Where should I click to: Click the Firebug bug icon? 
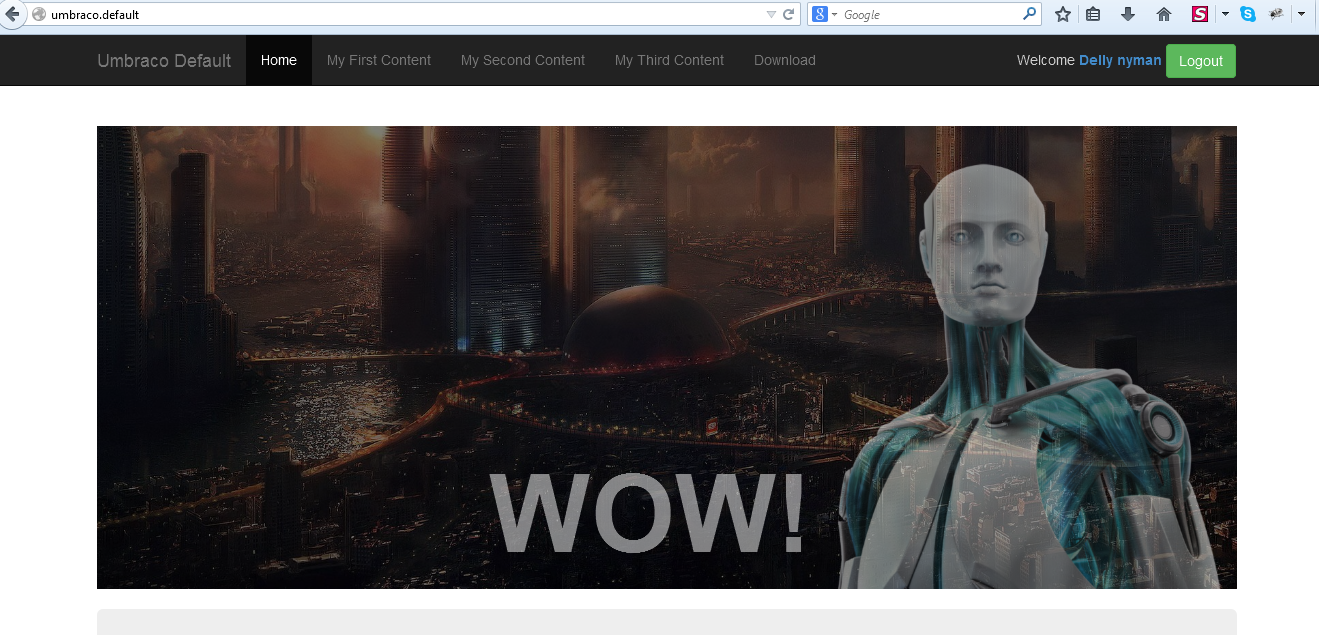tap(1277, 14)
